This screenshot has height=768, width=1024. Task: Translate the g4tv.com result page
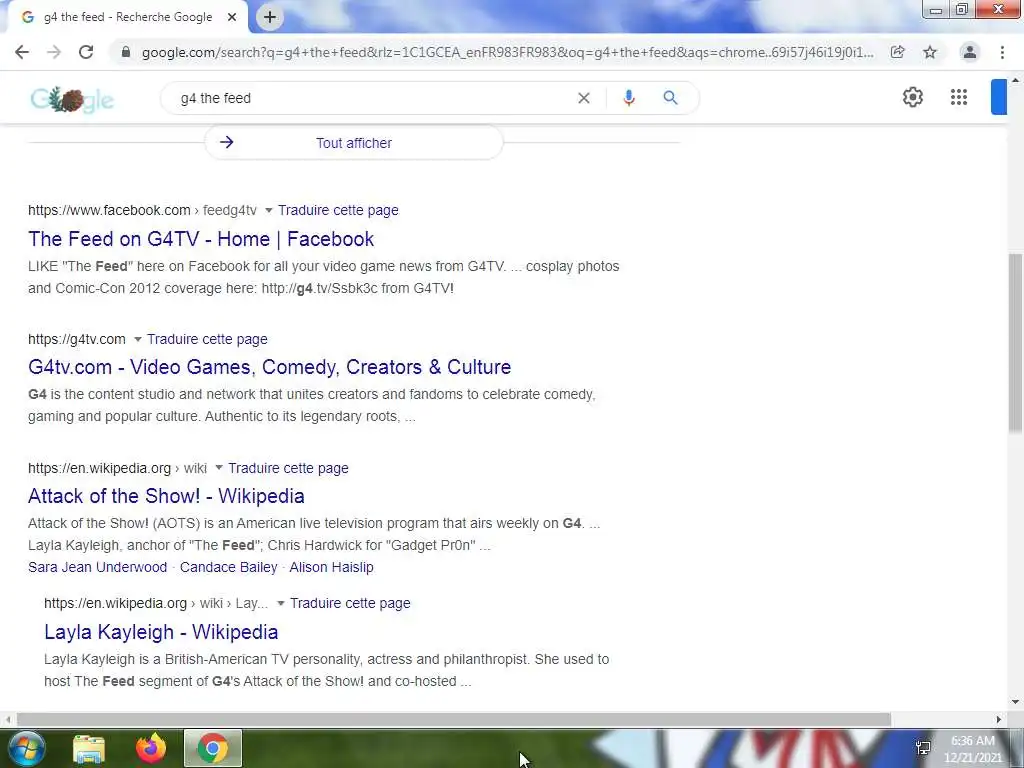click(207, 340)
